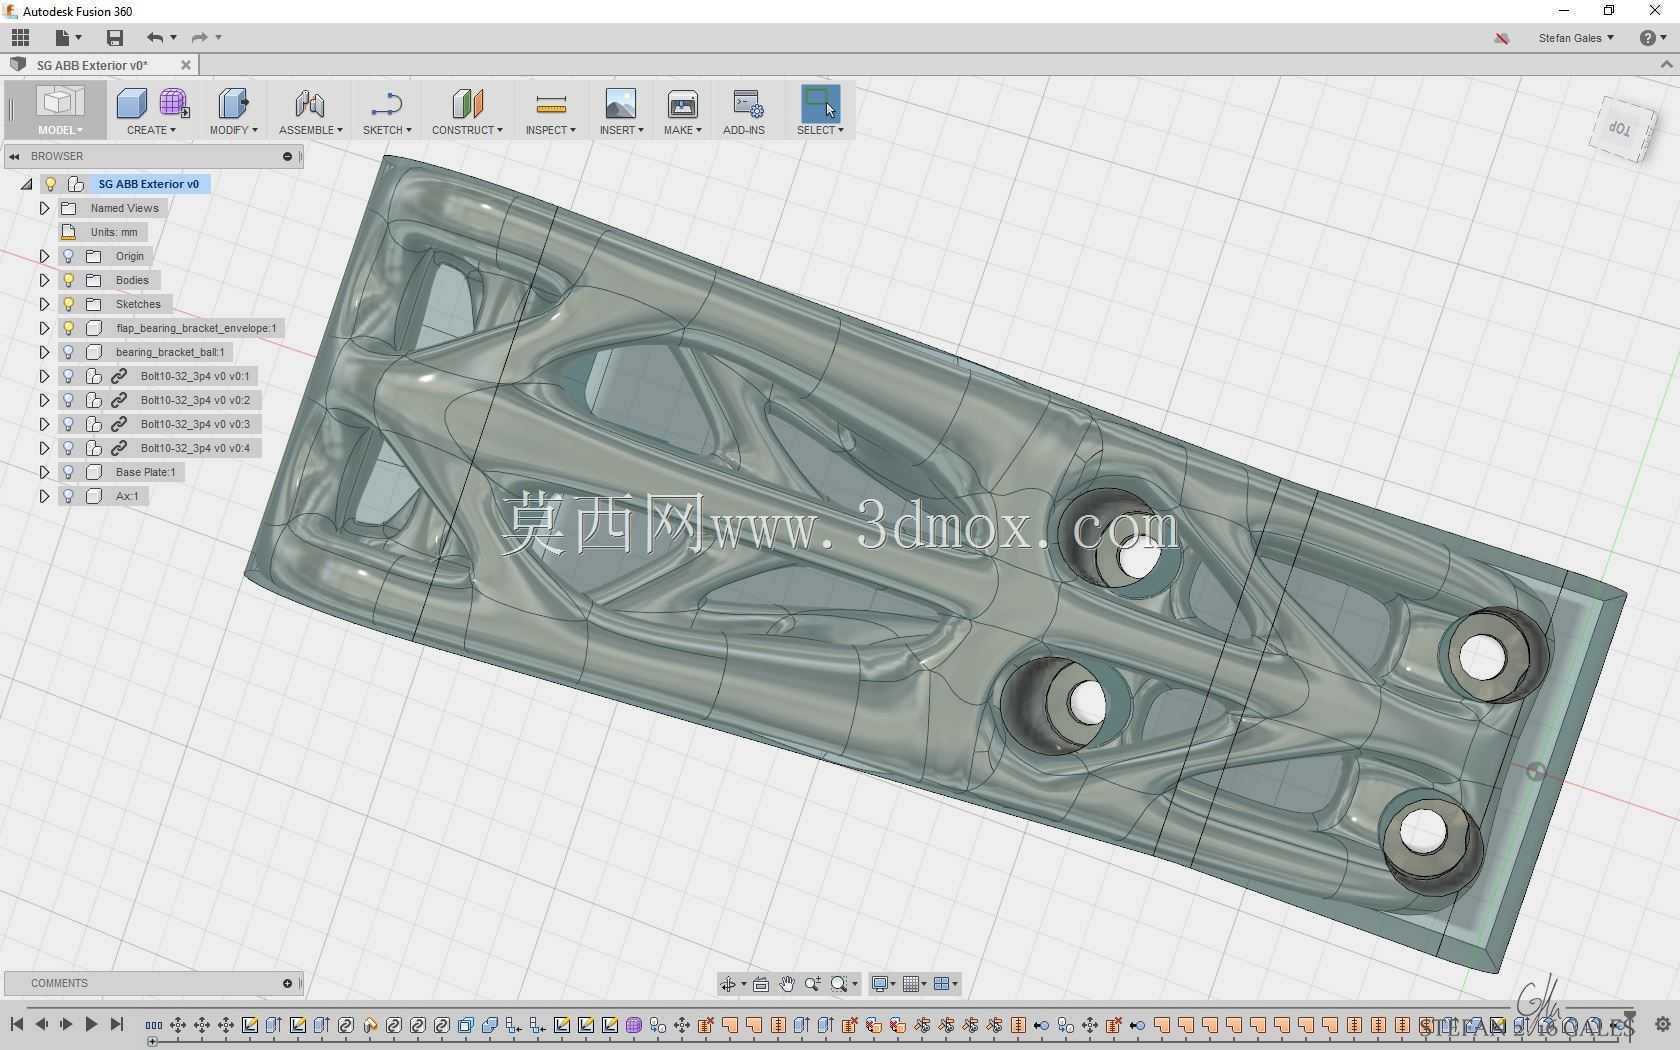Viewport: 1680px width, 1050px height.
Task: Toggle visibility of Base Plate:1
Action: (x=68, y=472)
